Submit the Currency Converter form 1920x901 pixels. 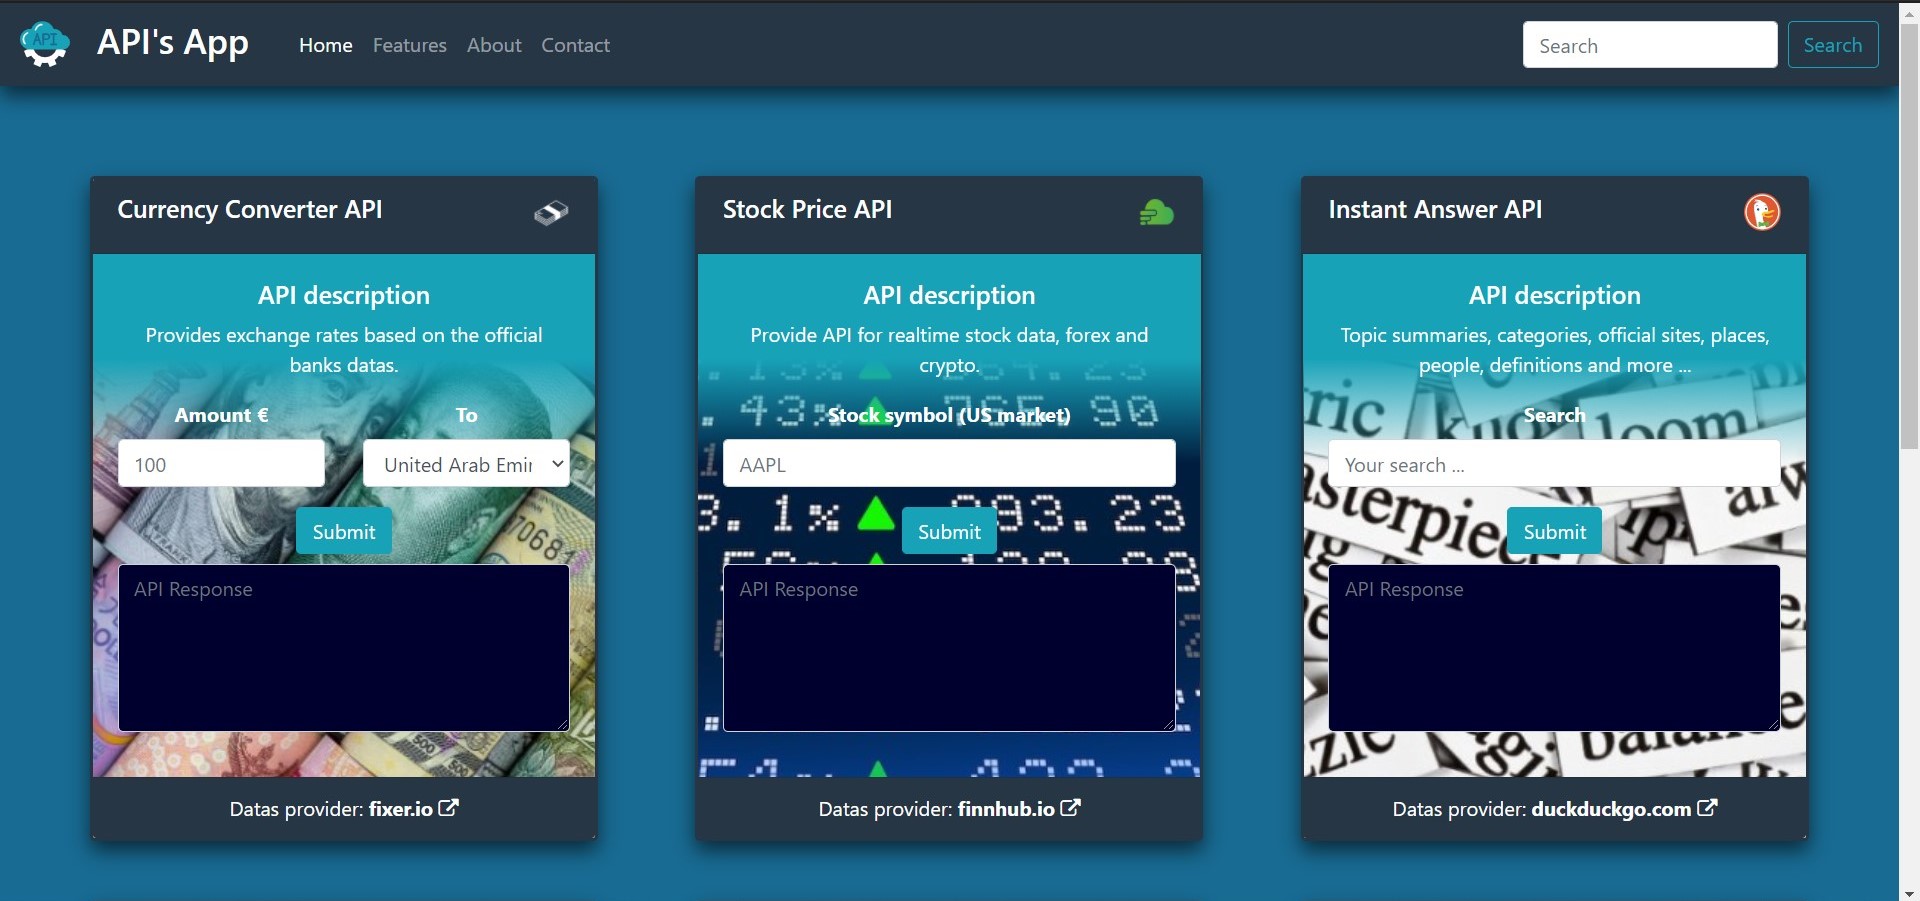click(343, 532)
